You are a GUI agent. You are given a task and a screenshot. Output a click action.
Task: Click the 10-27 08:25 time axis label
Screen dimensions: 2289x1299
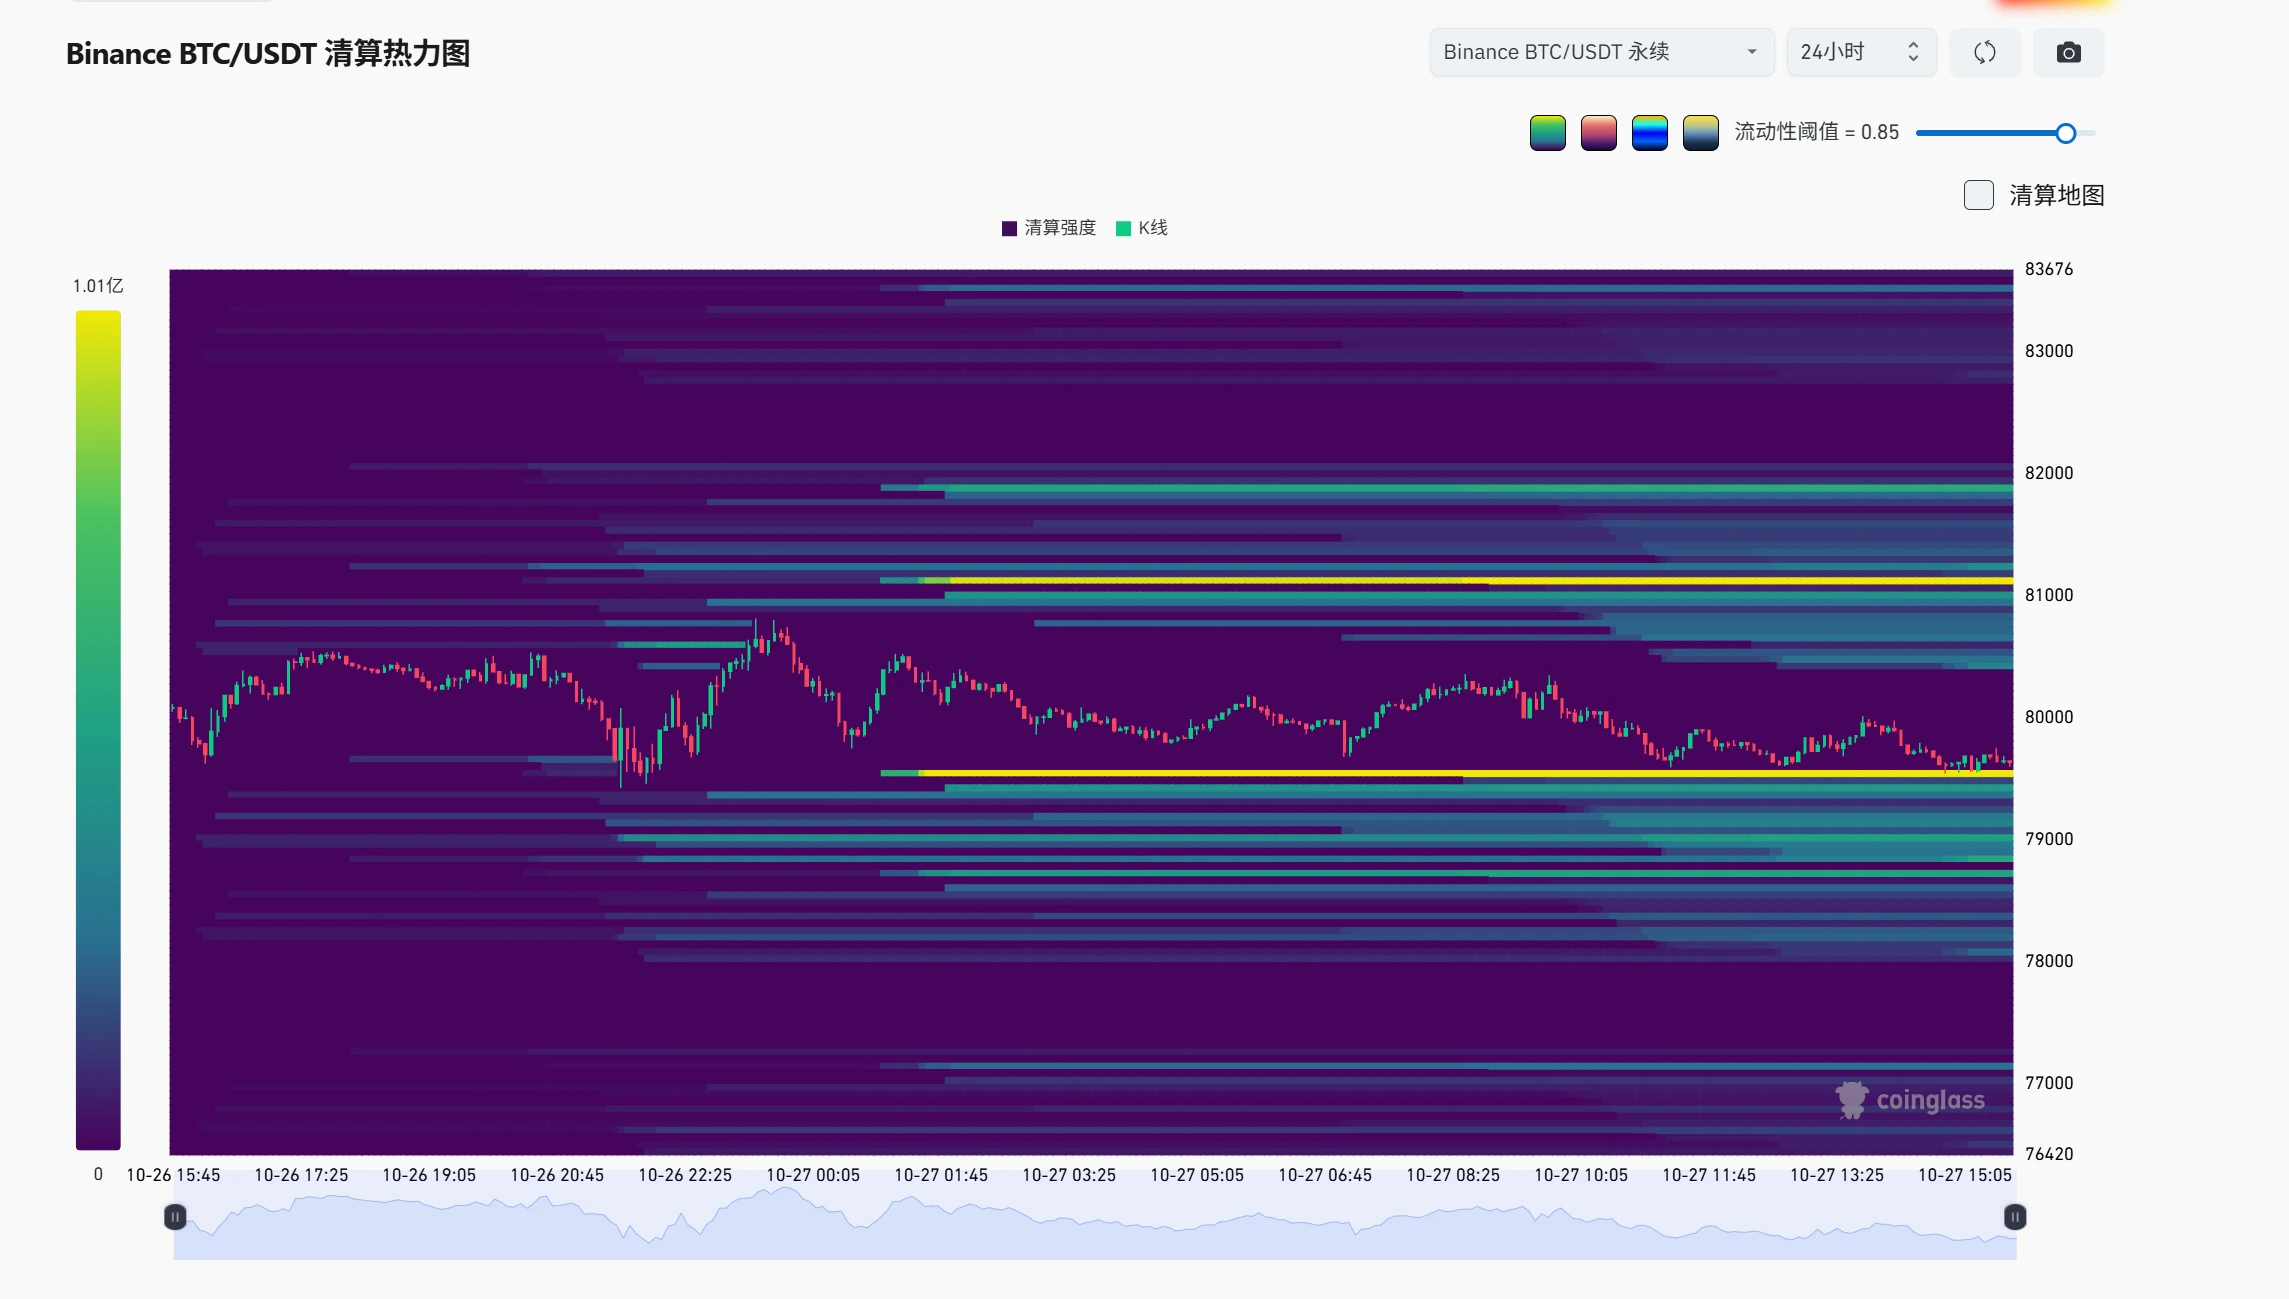[1452, 1175]
